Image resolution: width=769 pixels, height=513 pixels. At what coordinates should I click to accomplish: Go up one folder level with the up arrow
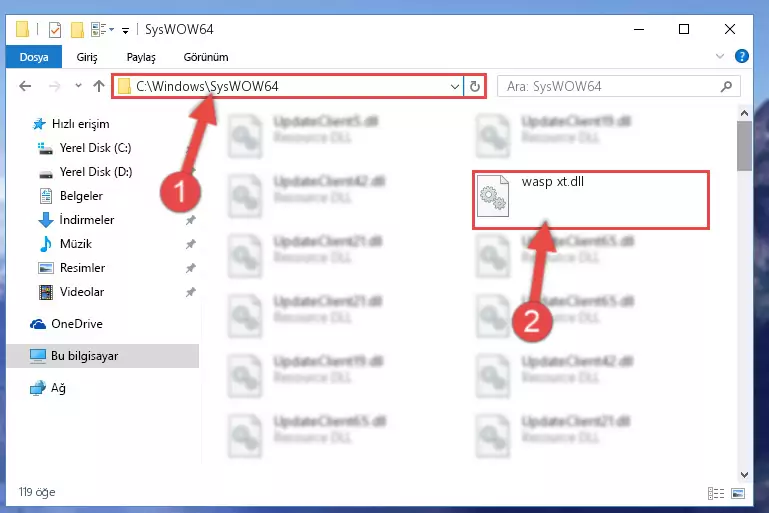click(99, 86)
